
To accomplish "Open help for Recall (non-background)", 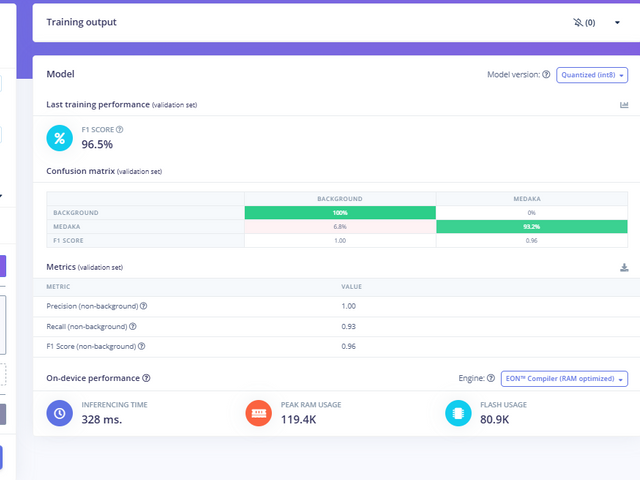I will click(133, 326).
